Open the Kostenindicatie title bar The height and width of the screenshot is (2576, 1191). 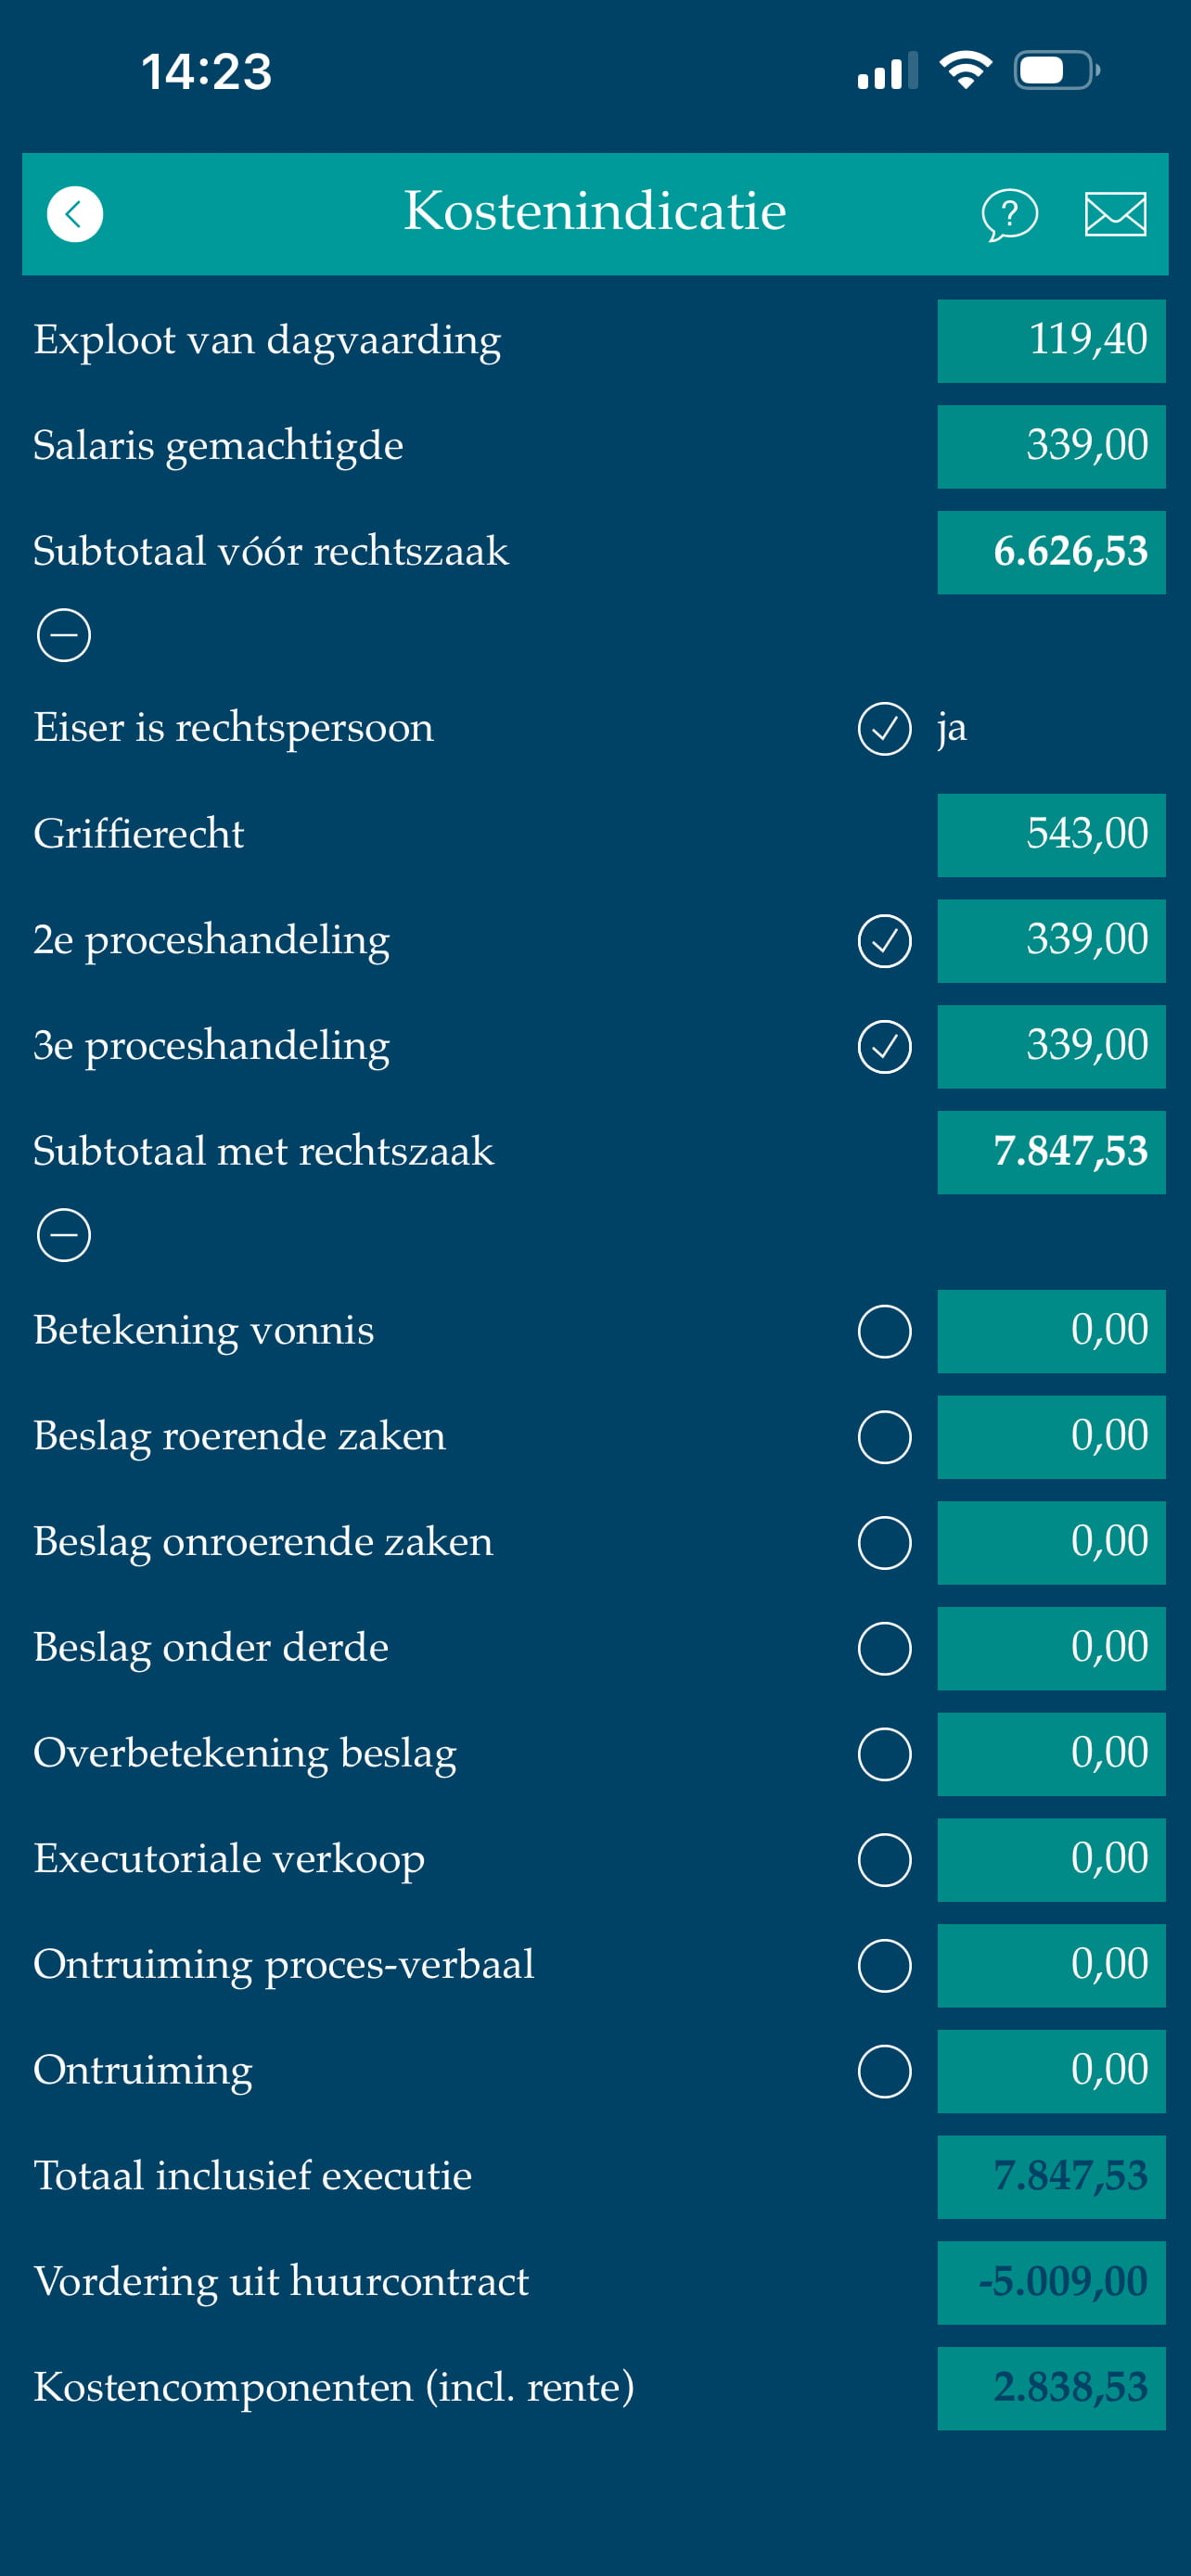(x=595, y=213)
